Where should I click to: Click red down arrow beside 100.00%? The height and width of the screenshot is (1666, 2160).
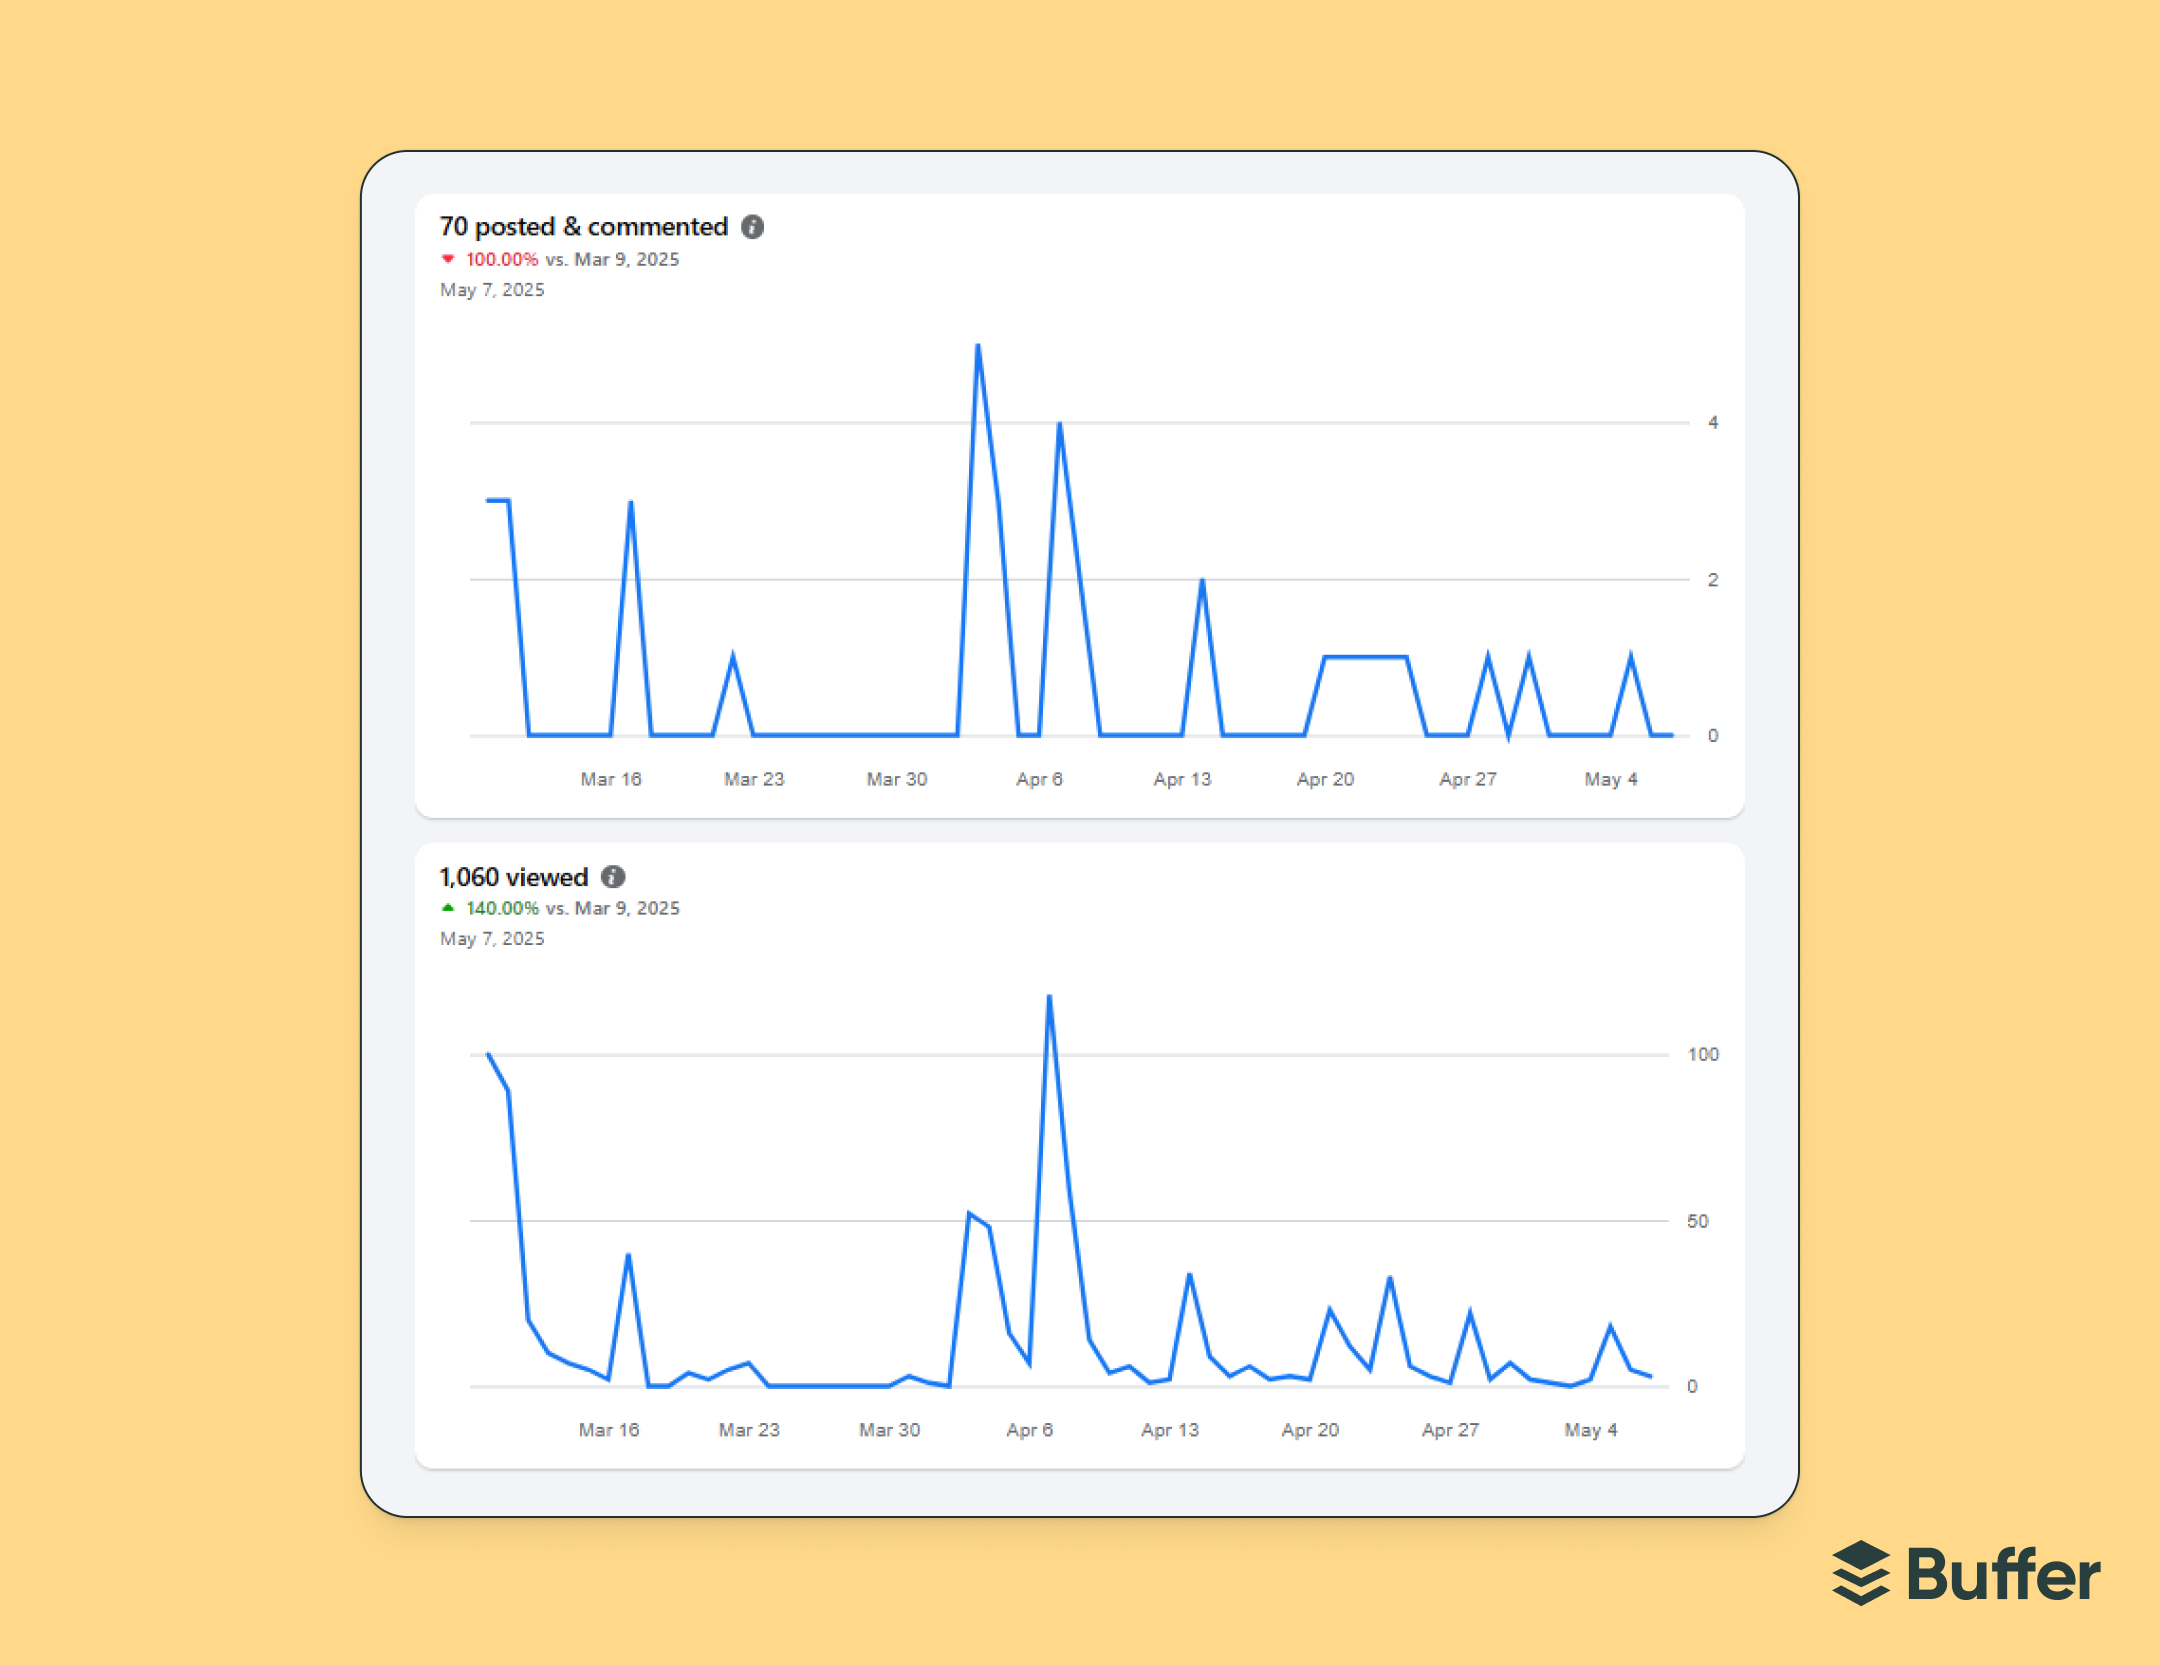pyautogui.click(x=448, y=259)
